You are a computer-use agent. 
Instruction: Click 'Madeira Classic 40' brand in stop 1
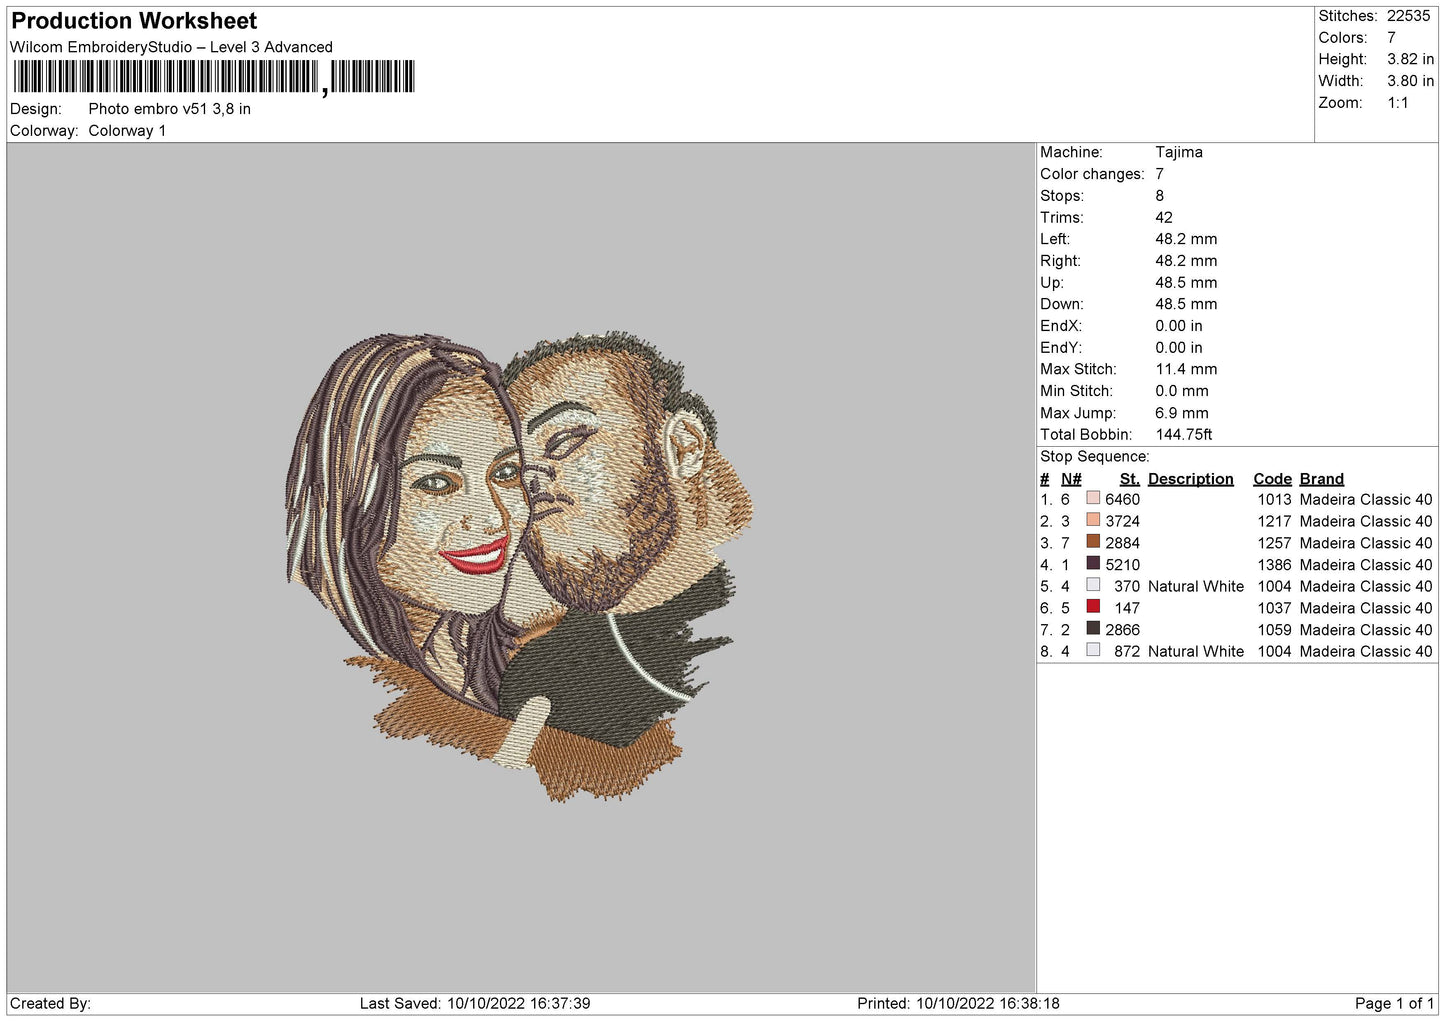1366,500
